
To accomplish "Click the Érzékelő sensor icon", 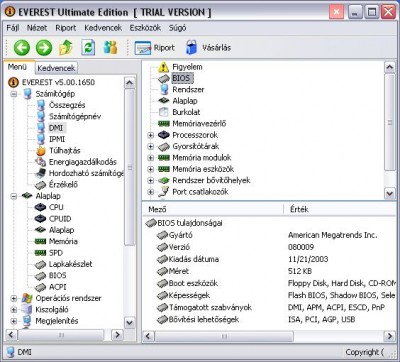I will pos(41,185).
